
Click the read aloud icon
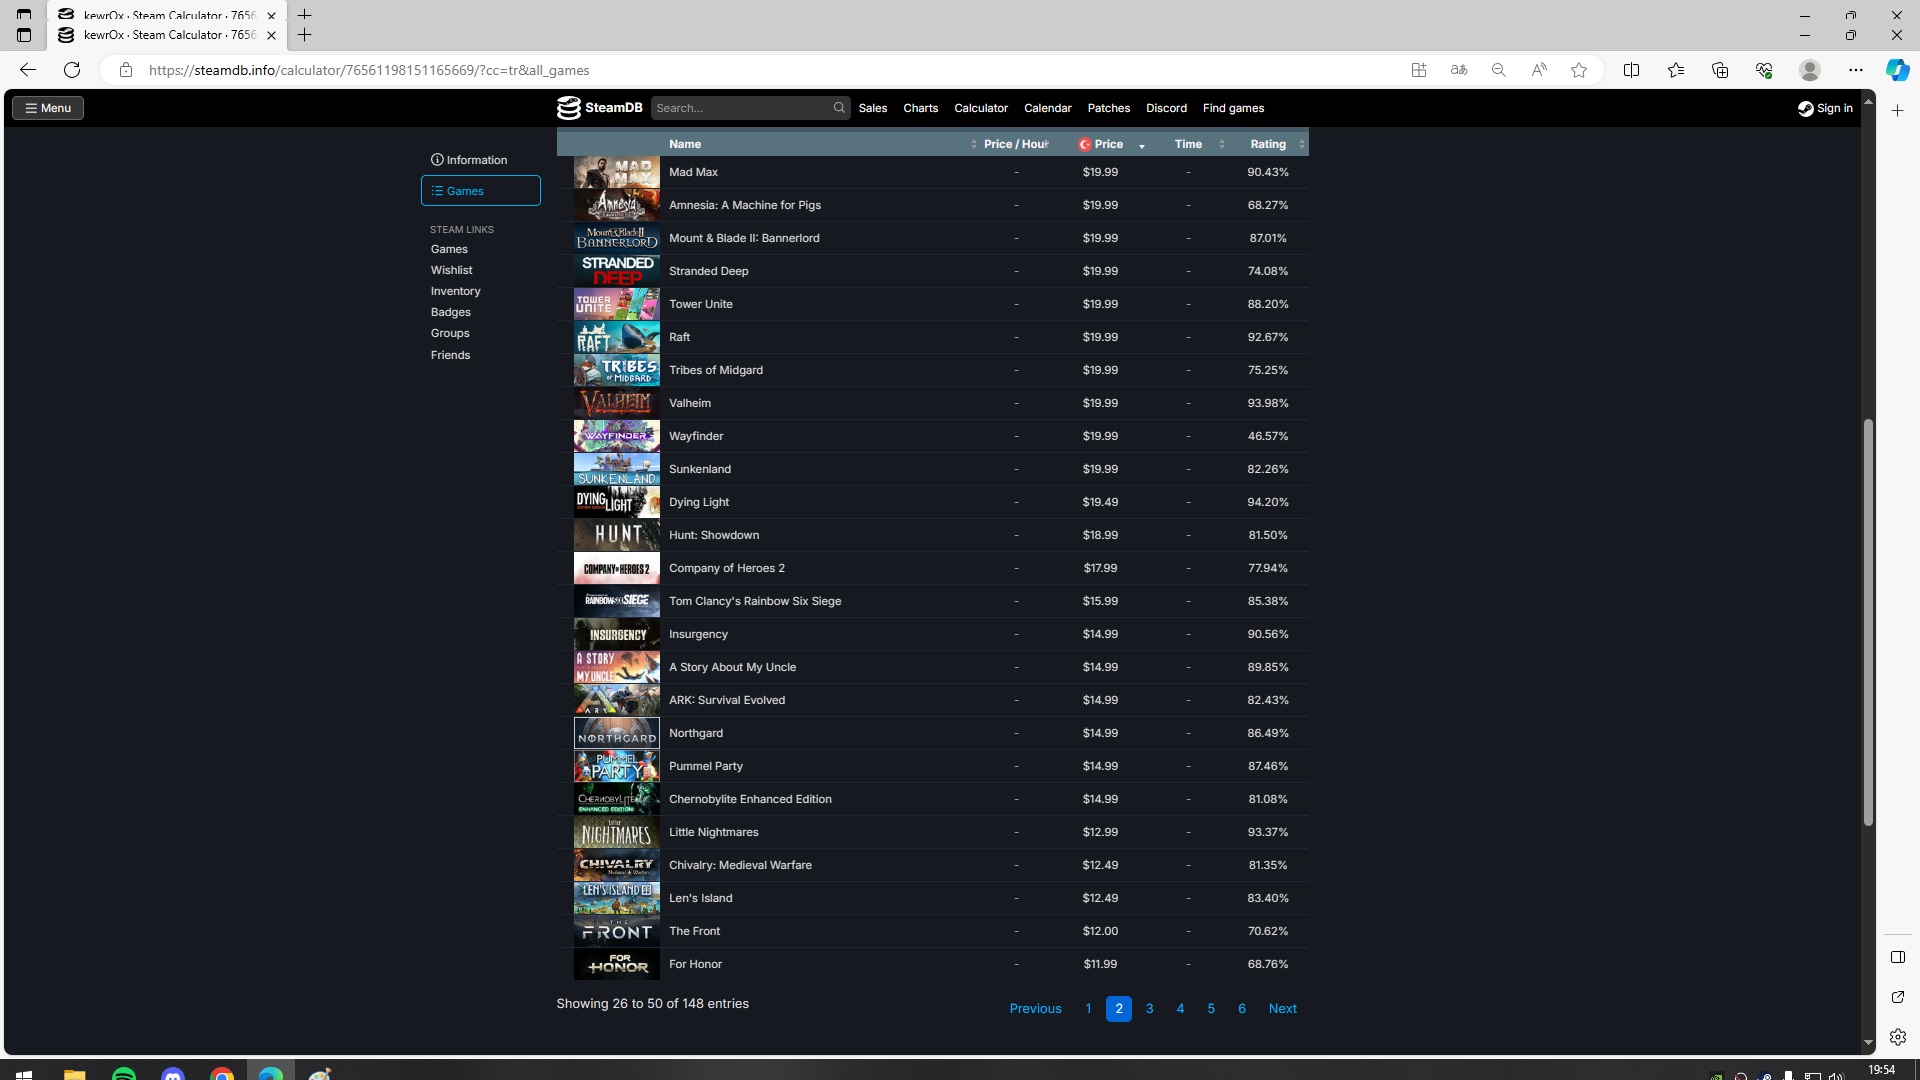tap(1539, 70)
